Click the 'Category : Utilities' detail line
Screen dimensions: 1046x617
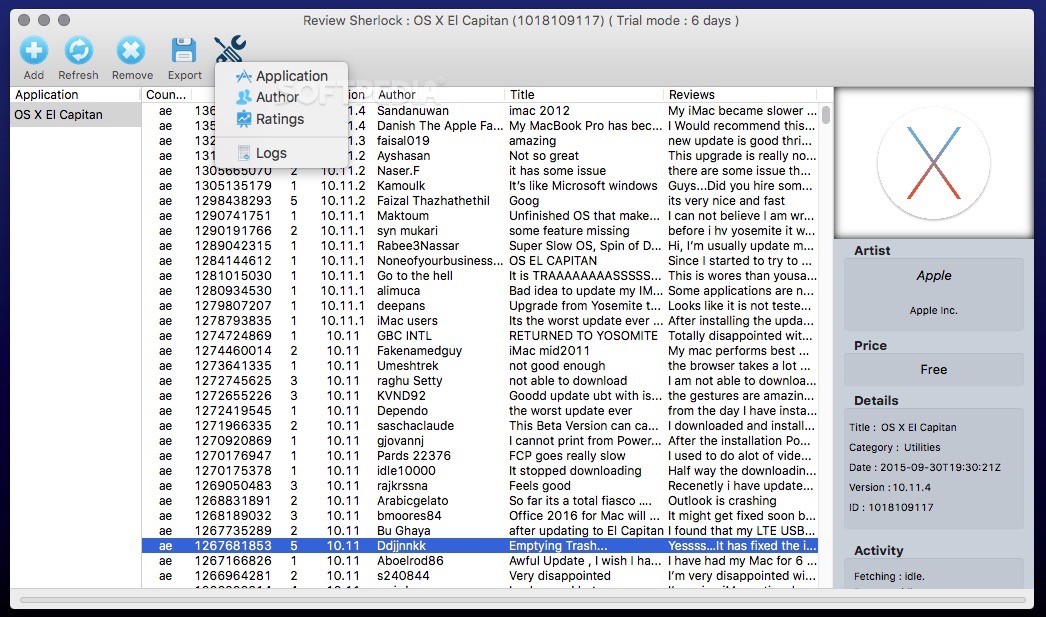895,448
